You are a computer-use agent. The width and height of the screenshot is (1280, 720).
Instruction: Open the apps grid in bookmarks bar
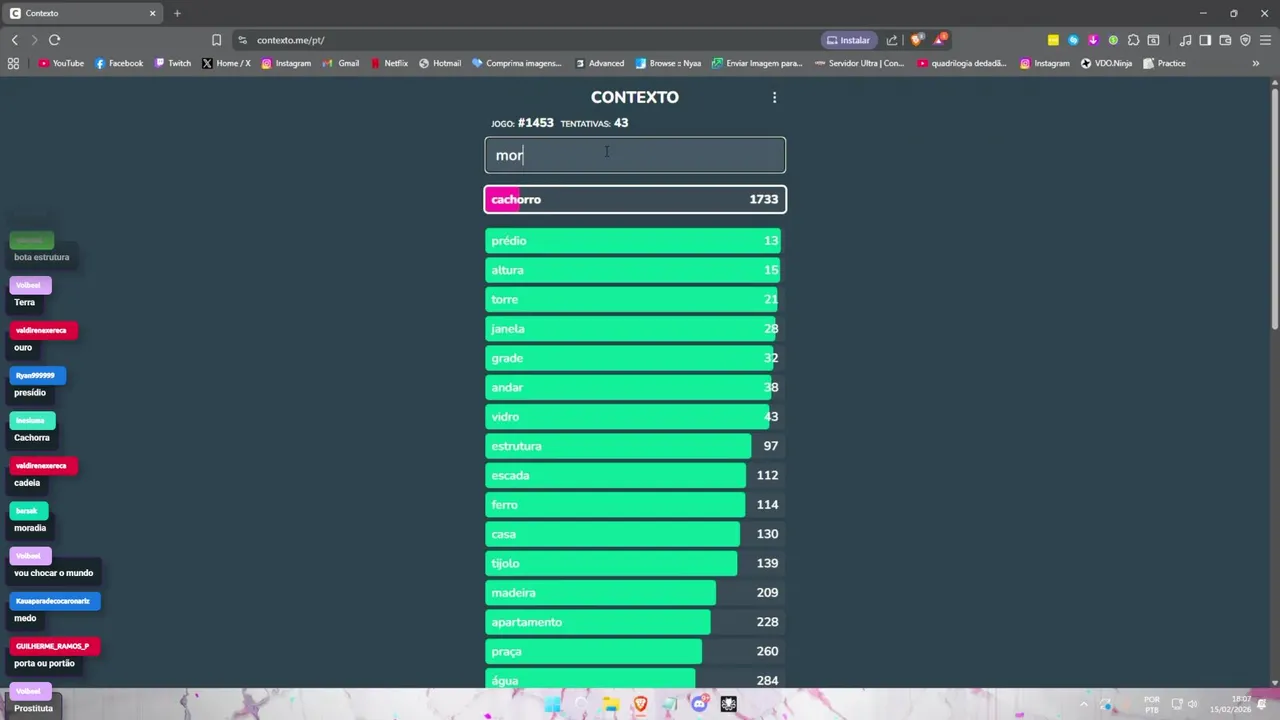pos(13,63)
